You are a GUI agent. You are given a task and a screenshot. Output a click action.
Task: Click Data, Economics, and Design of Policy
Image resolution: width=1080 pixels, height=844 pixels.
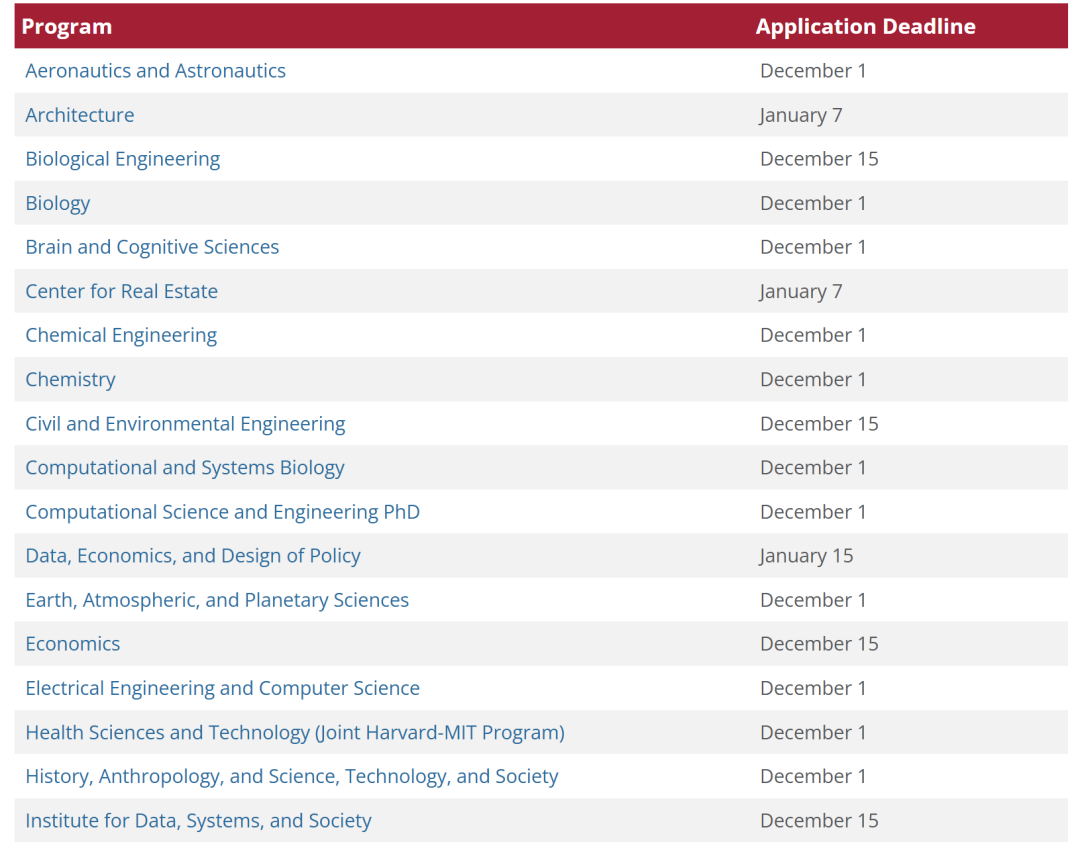(193, 556)
